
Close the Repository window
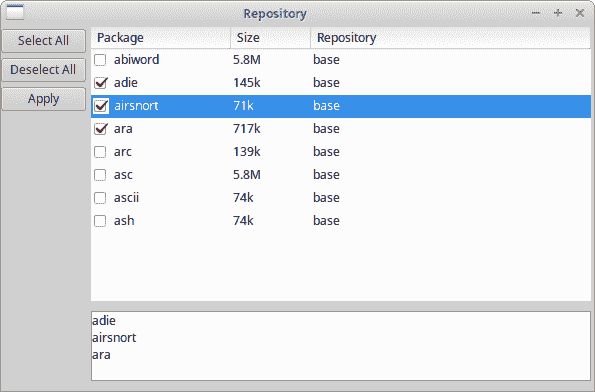pos(580,13)
